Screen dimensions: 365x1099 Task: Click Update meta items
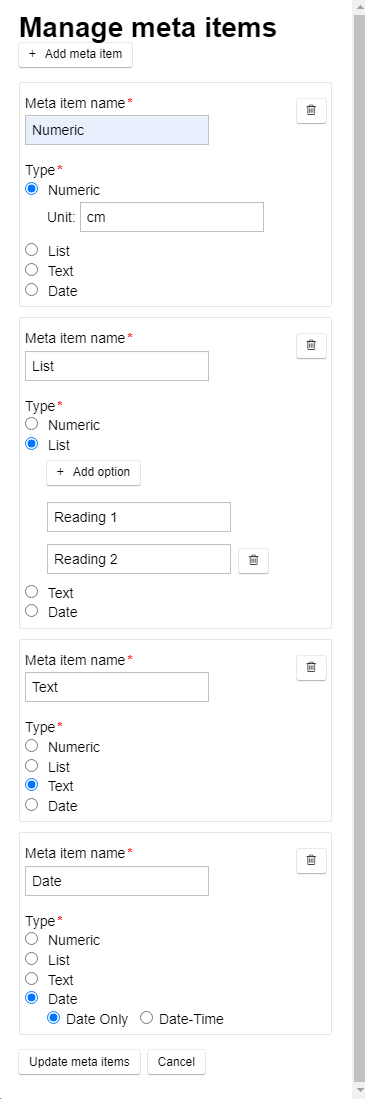[79, 1061]
